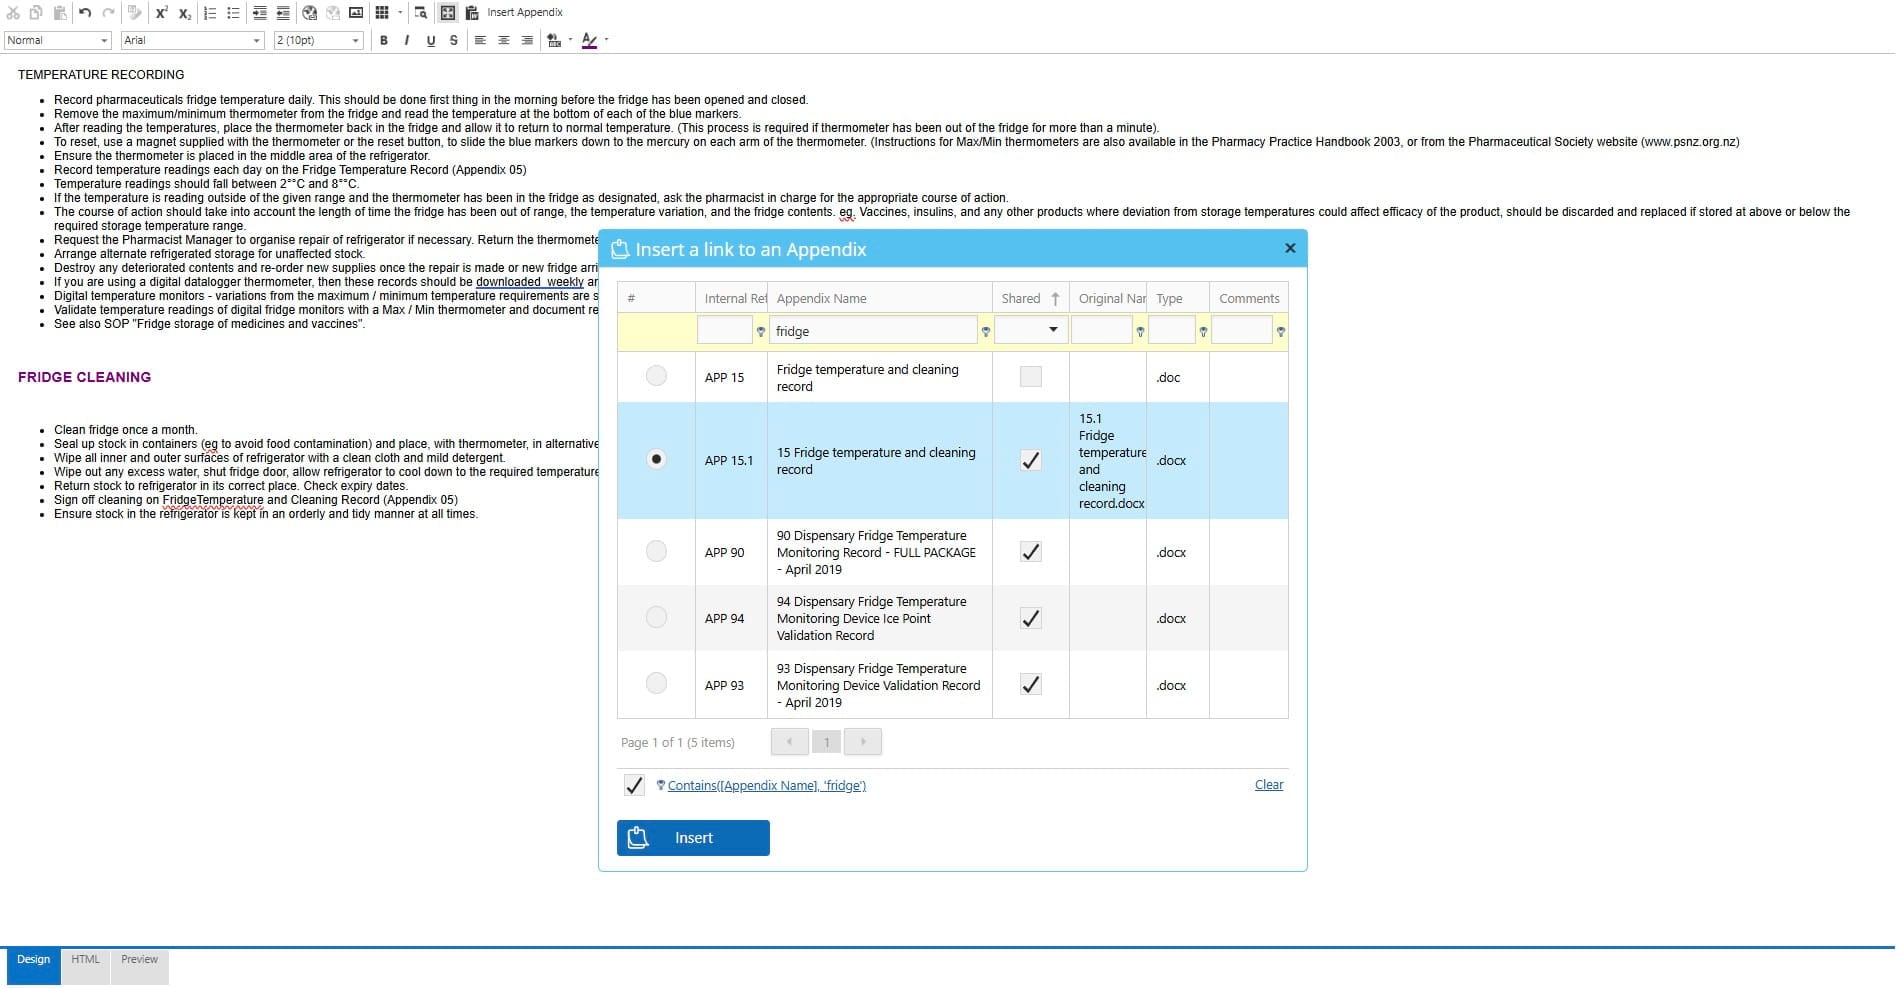
Task: Click the Clear filter link
Action: pyautogui.click(x=1269, y=785)
